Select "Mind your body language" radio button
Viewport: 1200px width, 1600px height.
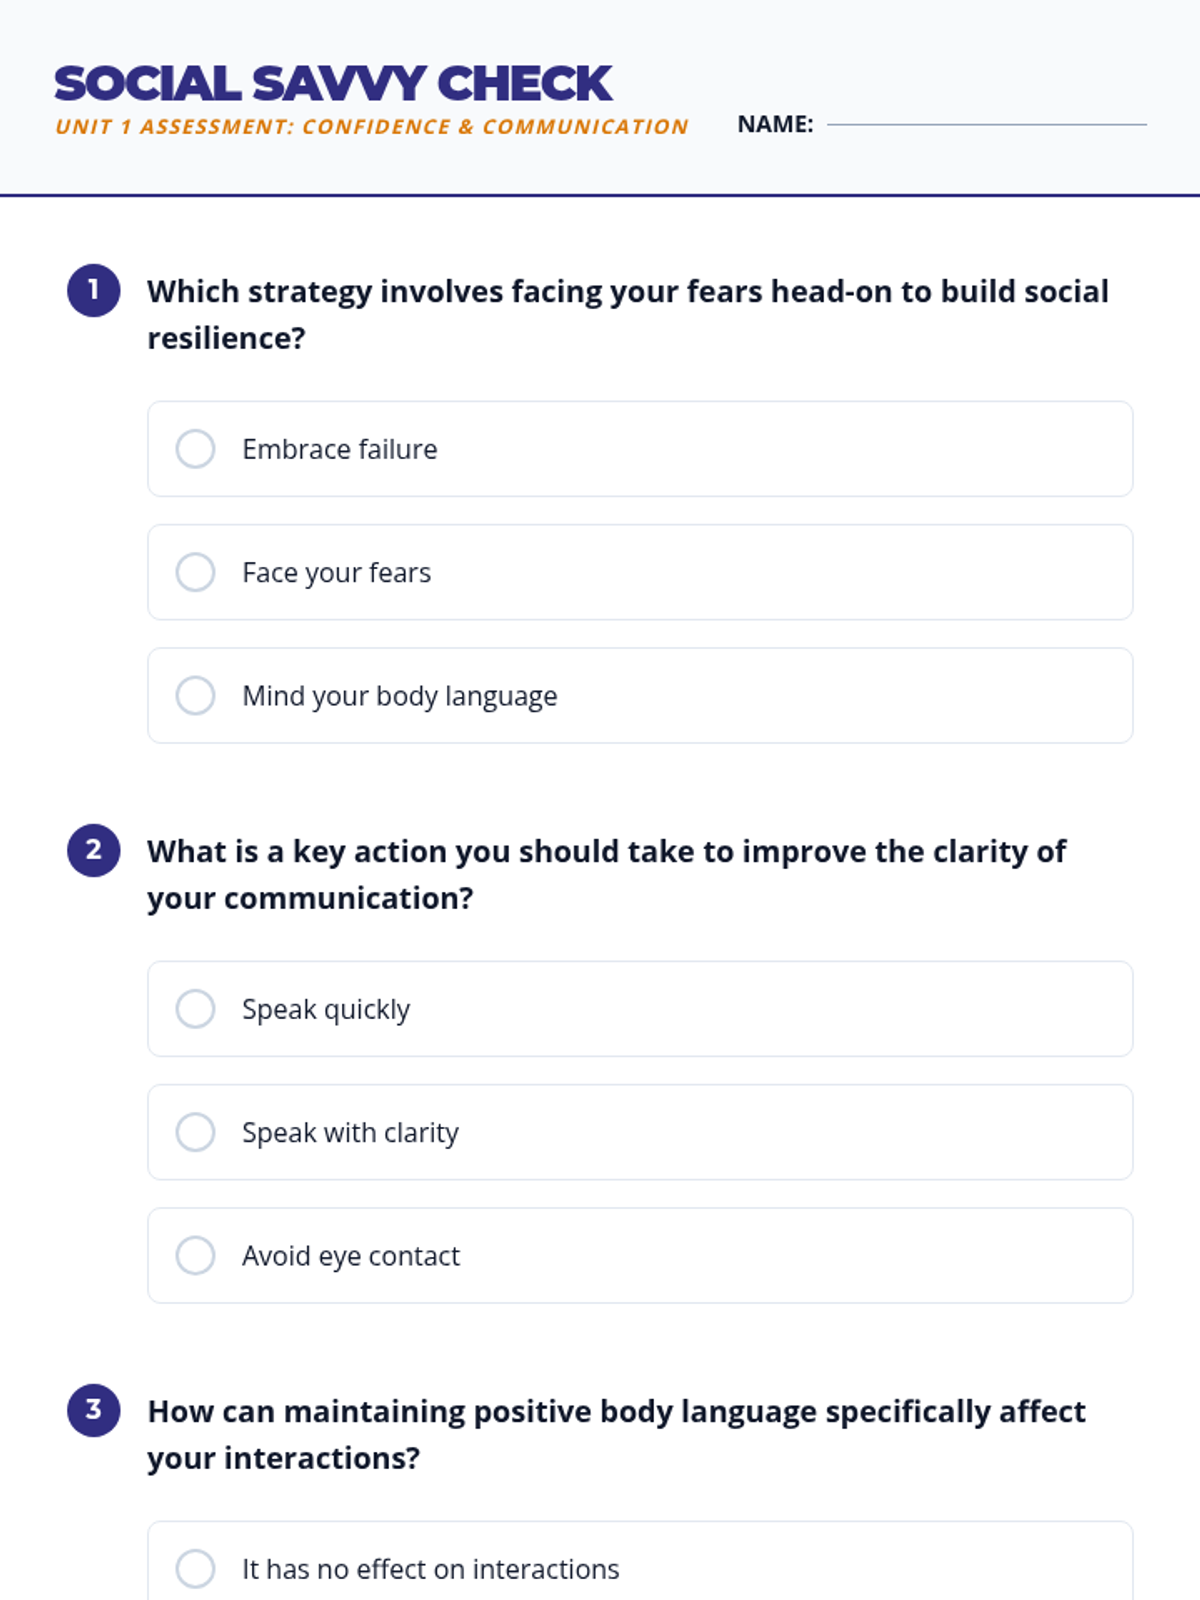196,695
